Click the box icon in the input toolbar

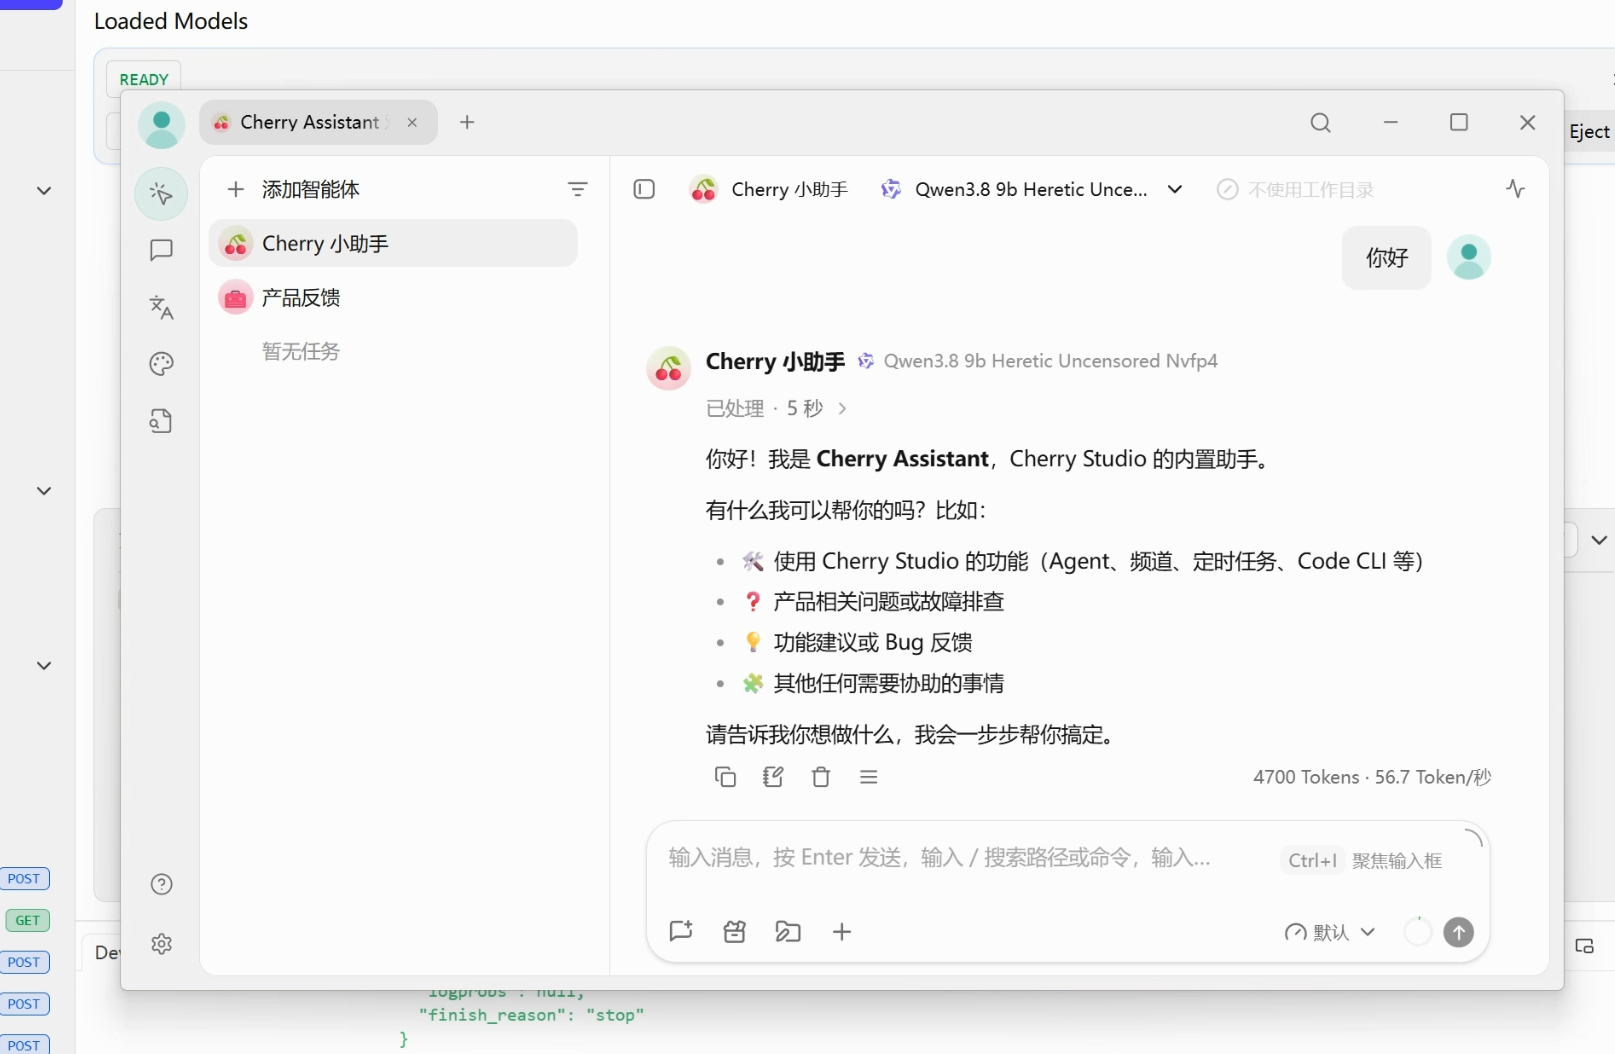[735, 932]
